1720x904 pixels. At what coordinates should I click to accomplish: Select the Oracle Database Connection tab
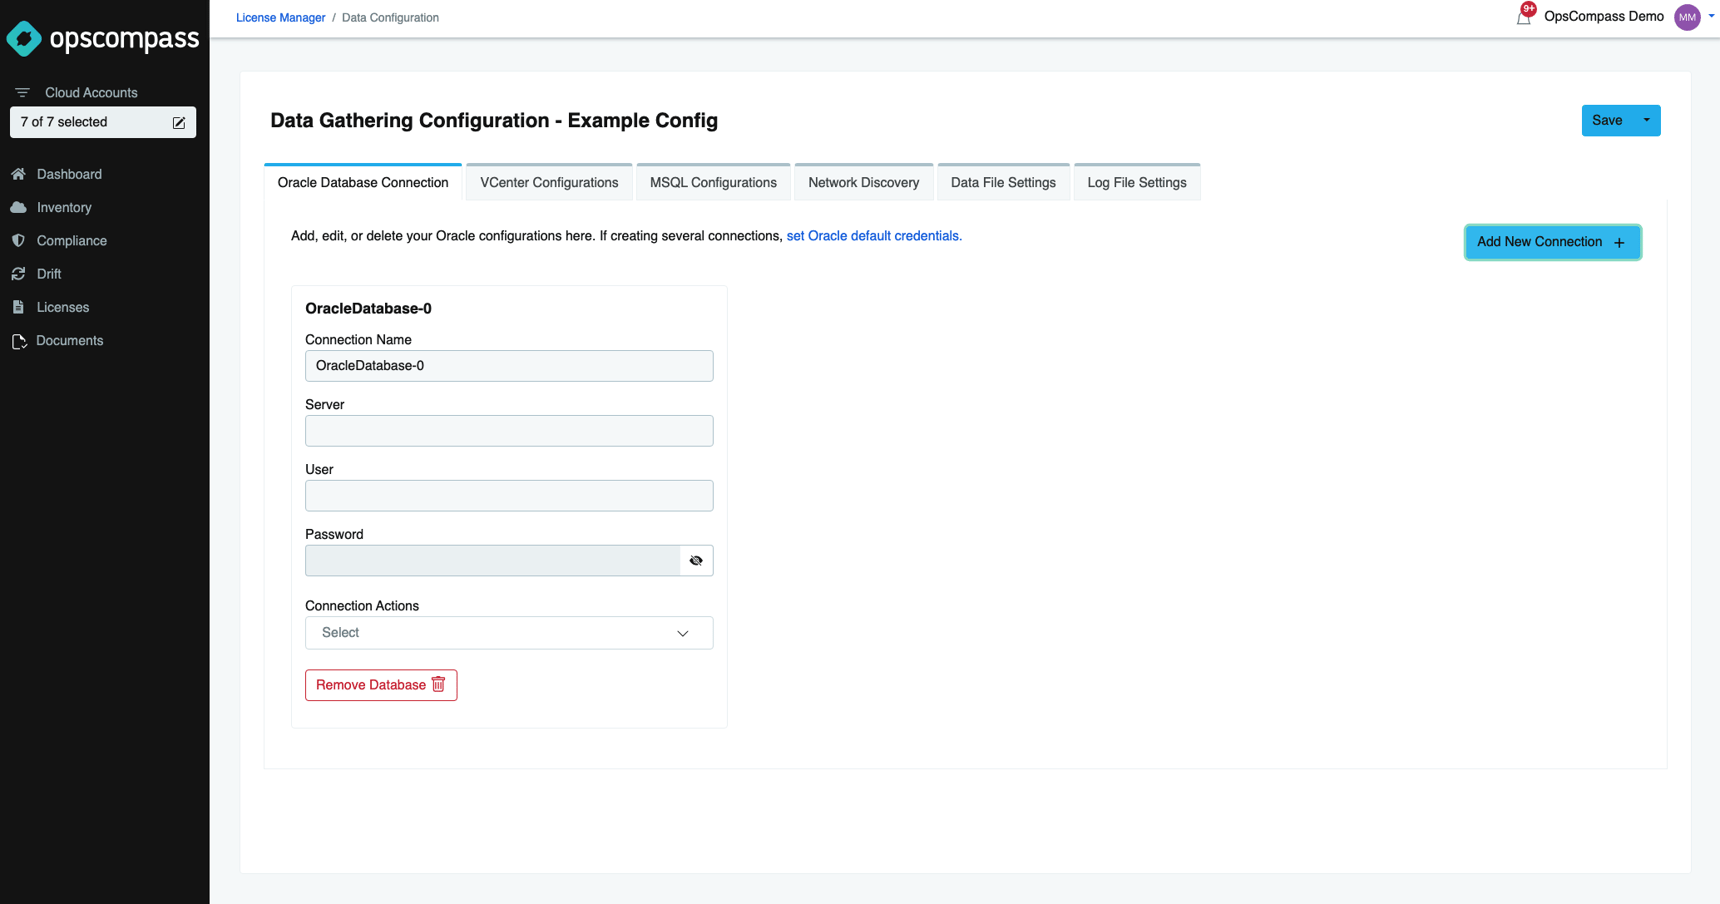(363, 182)
